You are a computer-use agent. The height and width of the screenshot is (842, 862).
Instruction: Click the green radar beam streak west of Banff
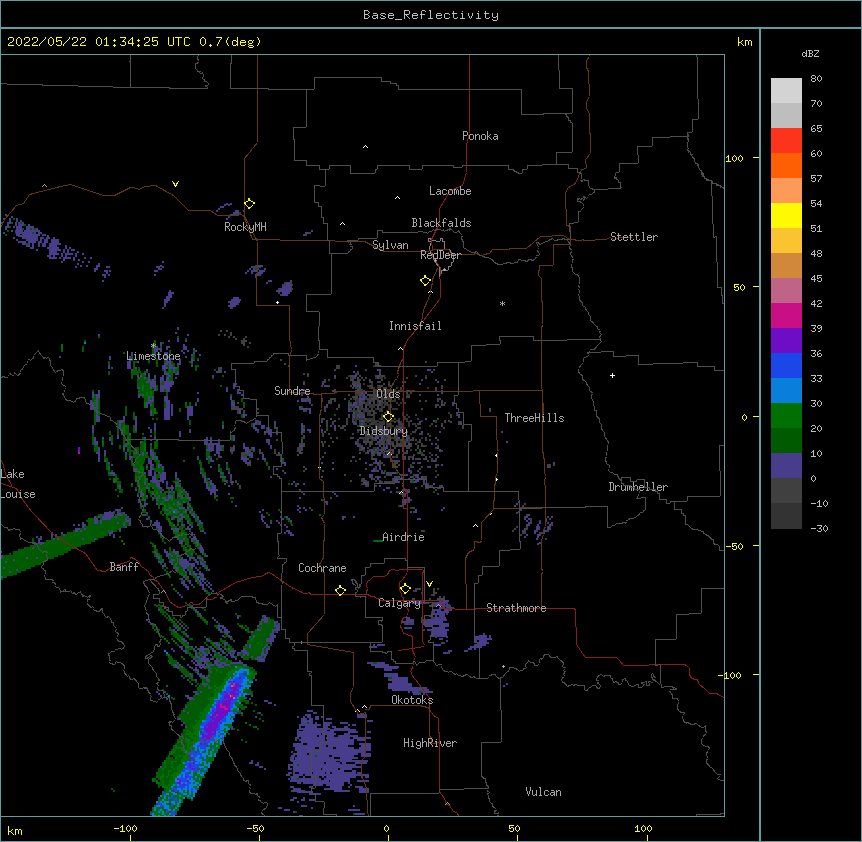tap(65, 543)
